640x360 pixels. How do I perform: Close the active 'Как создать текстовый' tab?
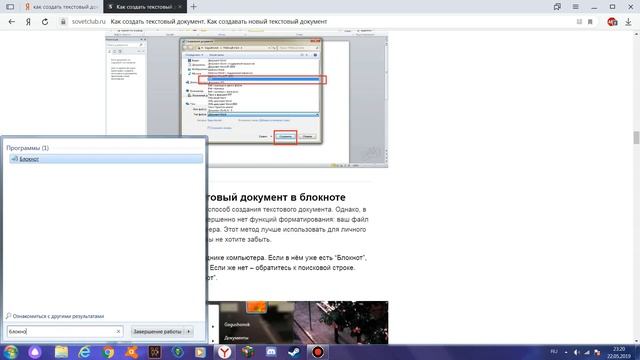click(x=180, y=7)
